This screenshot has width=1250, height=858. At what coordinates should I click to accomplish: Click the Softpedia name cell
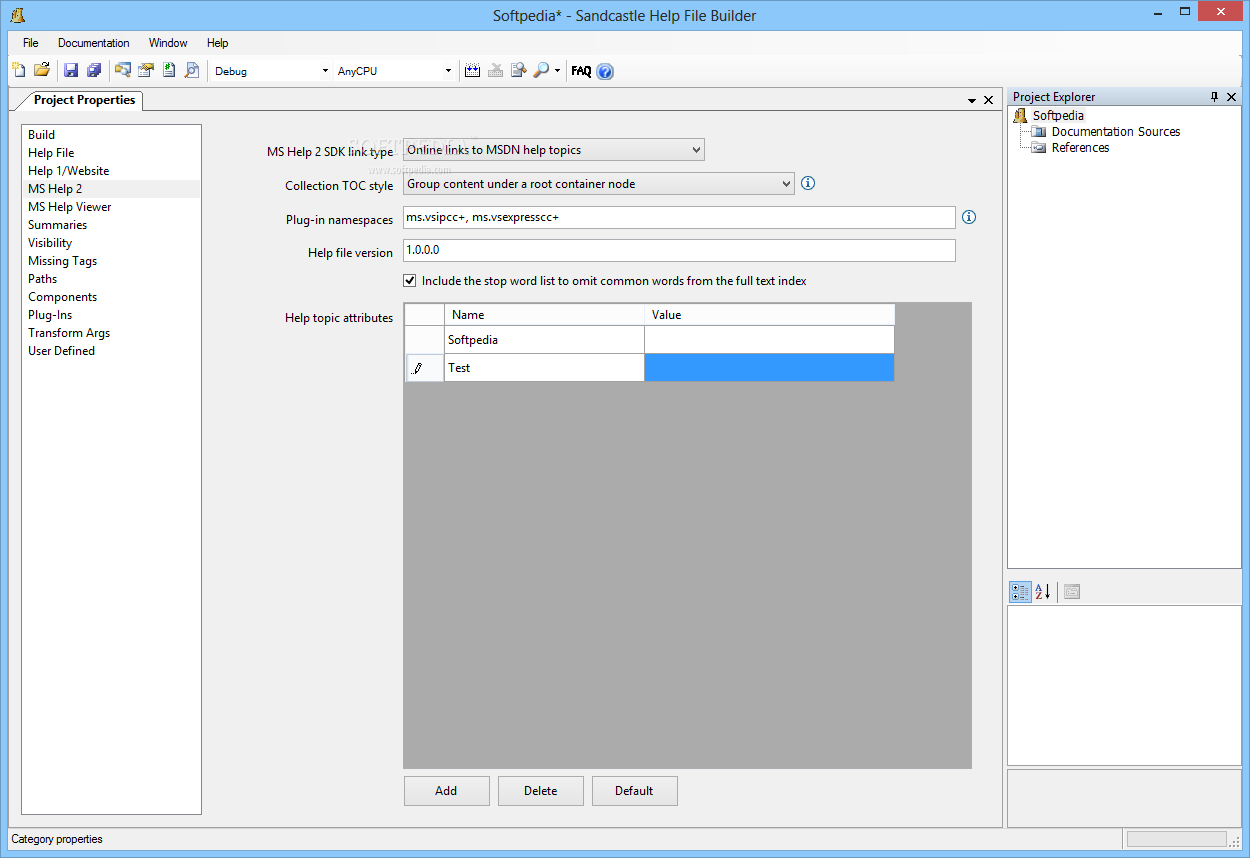(x=544, y=340)
